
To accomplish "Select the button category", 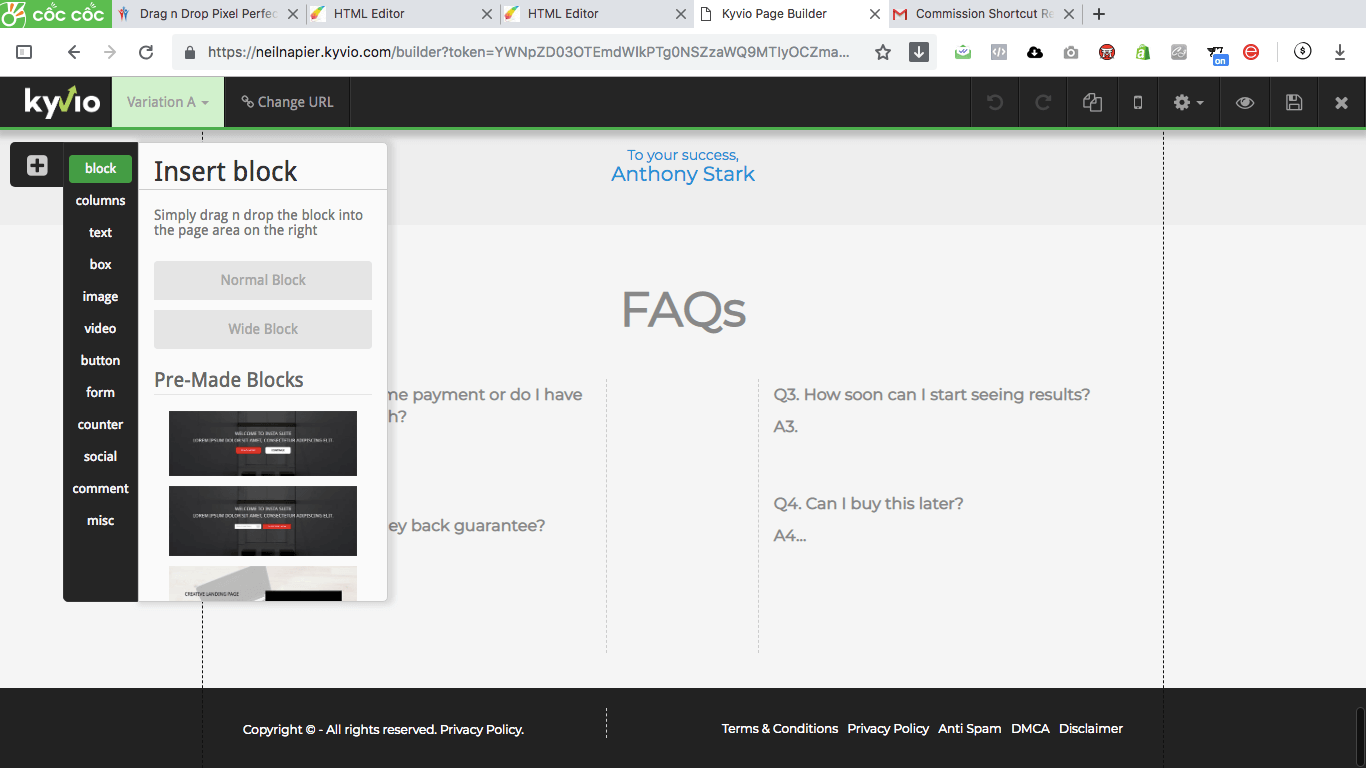I will (x=100, y=360).
